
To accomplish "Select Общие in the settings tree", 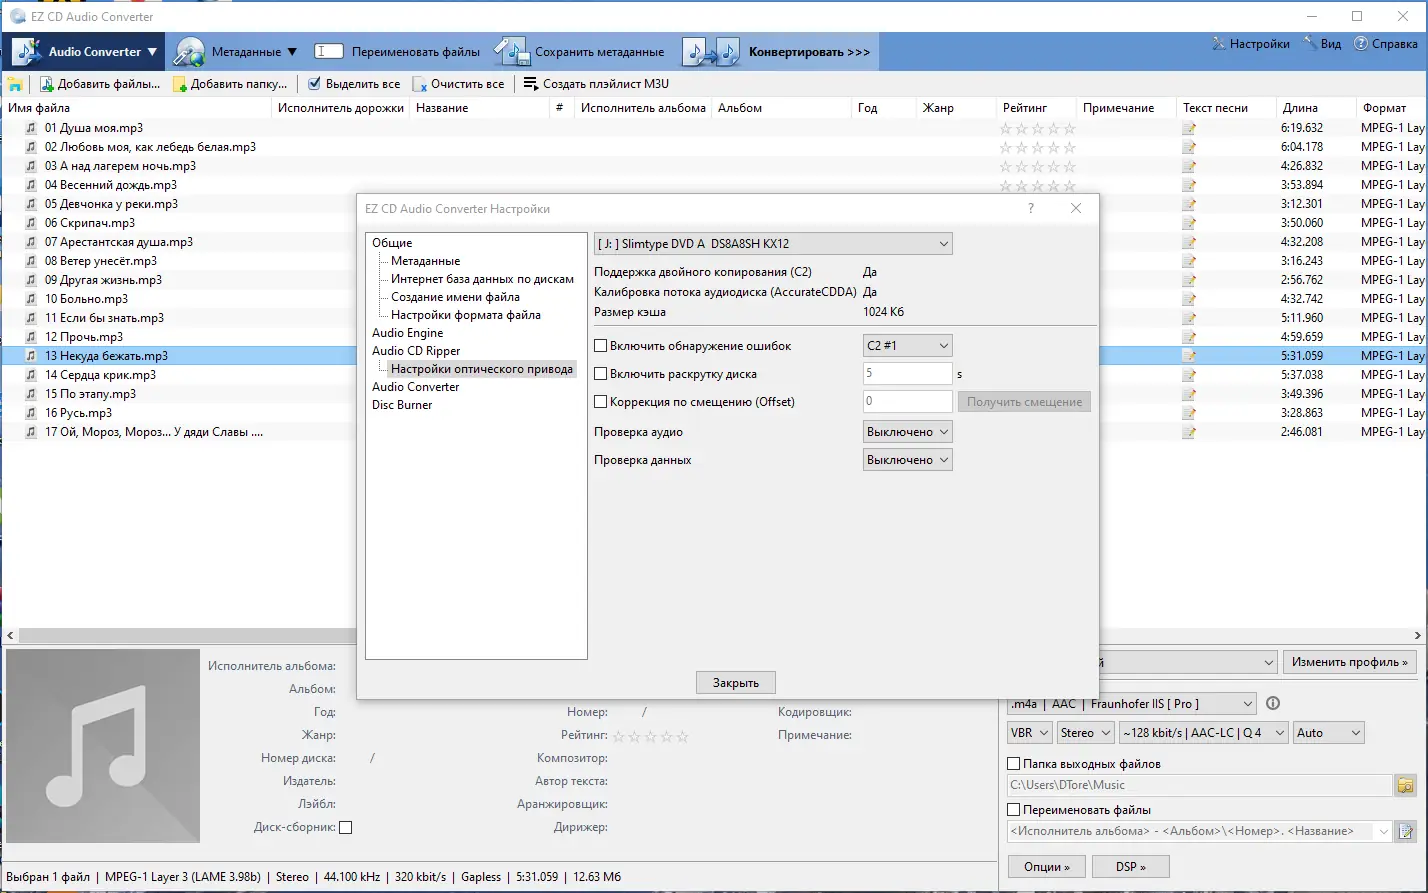I will pyautogui.click(x=392, y=243).
